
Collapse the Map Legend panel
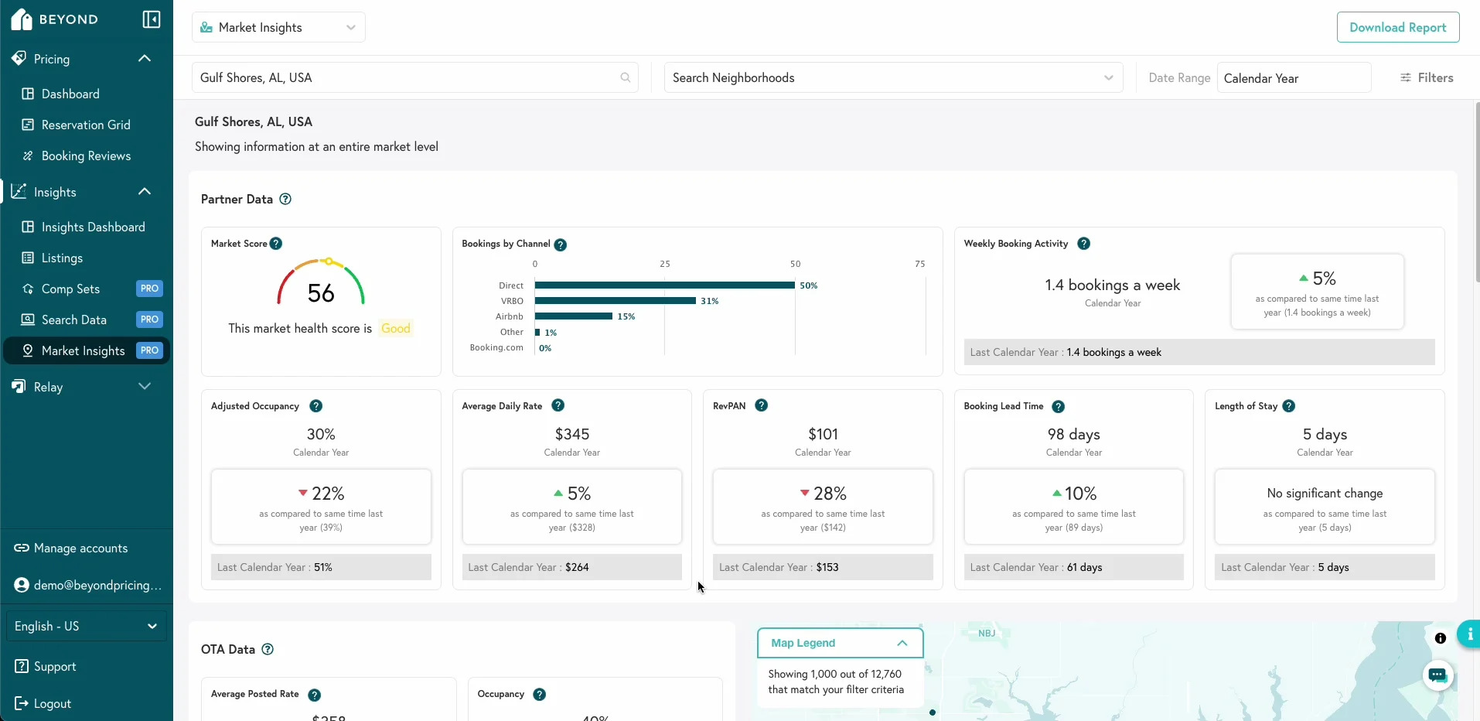pyautogui.click(x=901, y=643)
